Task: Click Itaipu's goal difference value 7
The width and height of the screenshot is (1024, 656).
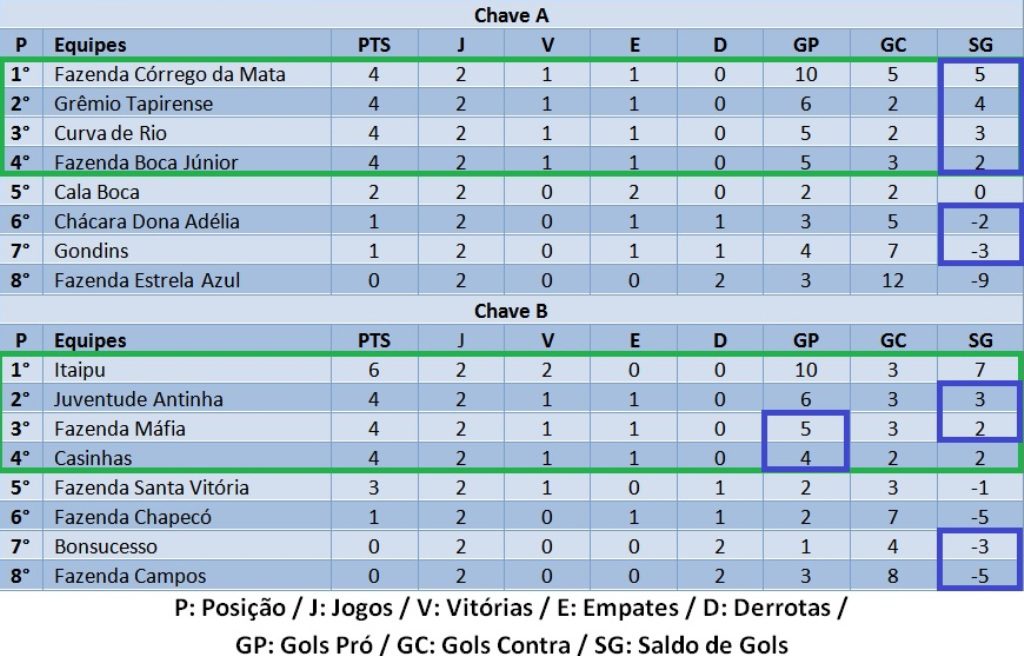Action: click(x=980, y=370)
